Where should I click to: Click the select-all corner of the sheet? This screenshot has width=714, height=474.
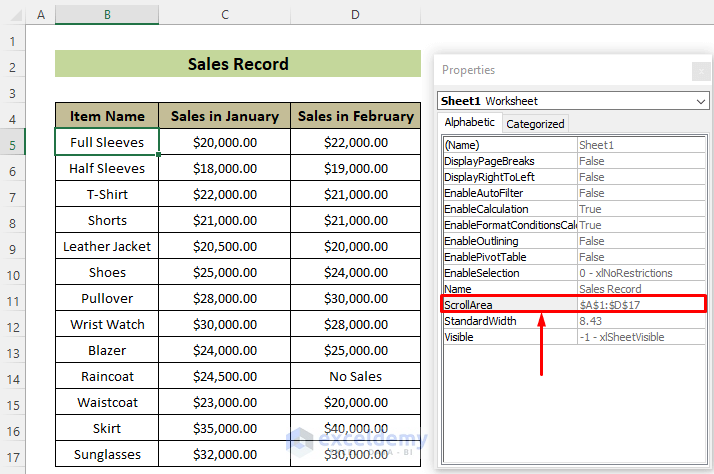(13, 15)
